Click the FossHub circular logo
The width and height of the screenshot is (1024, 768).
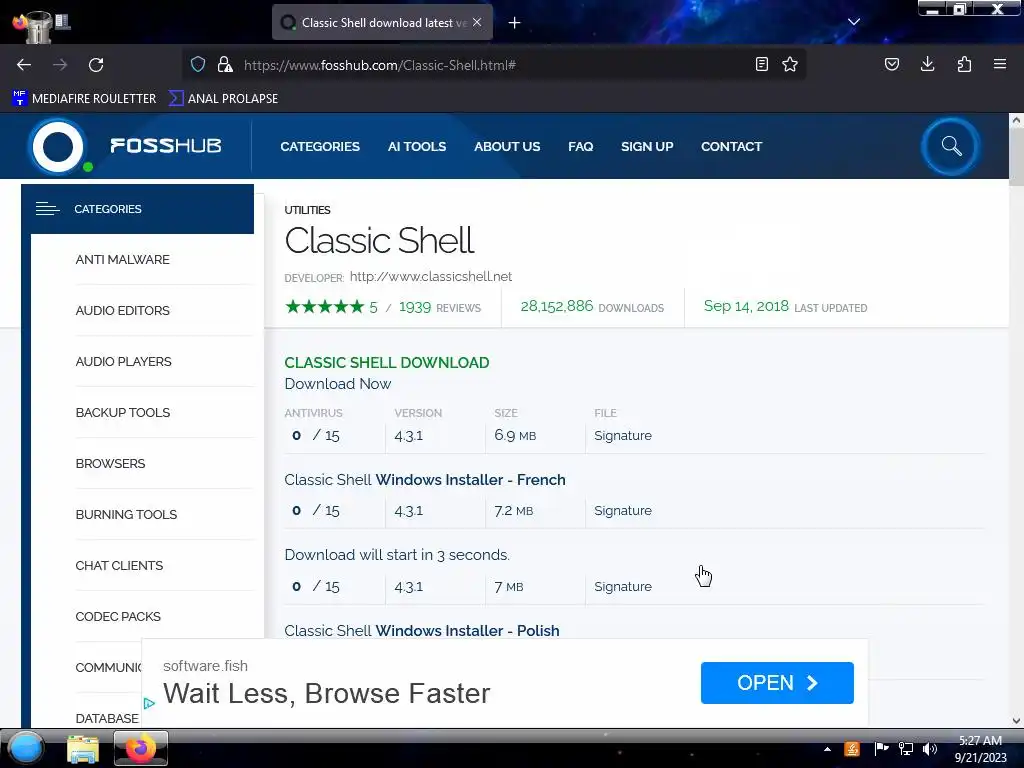(x=57, y=146)
